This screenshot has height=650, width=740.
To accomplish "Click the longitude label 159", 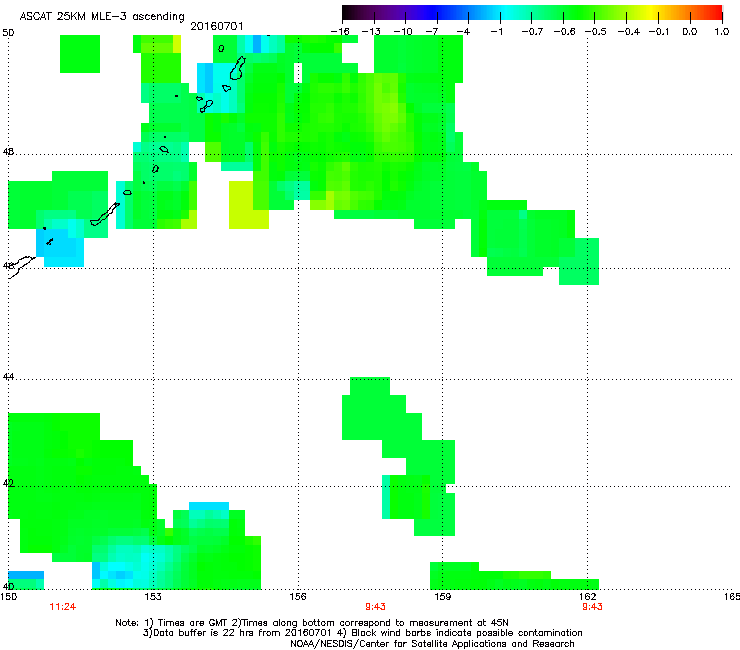I will click(442, 597).
